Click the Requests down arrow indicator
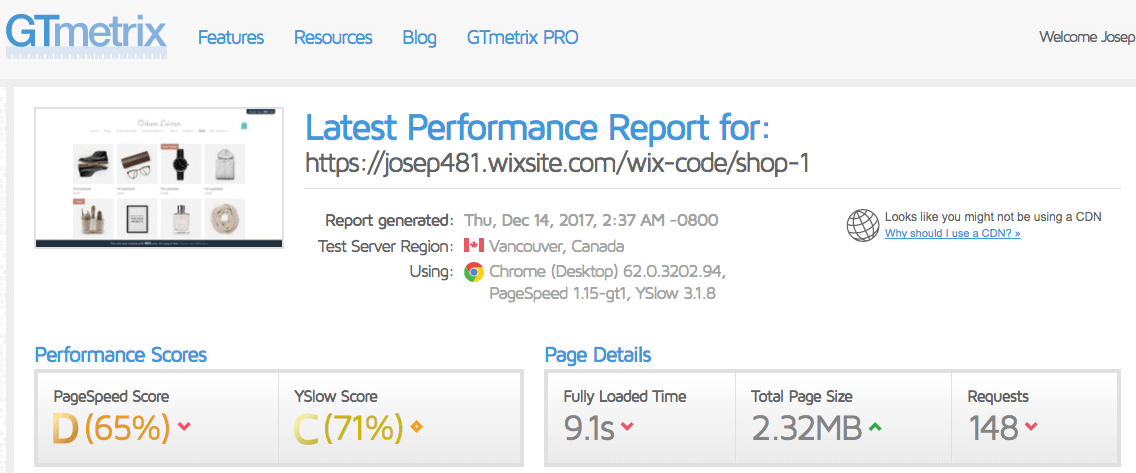 coord(1030,427)
